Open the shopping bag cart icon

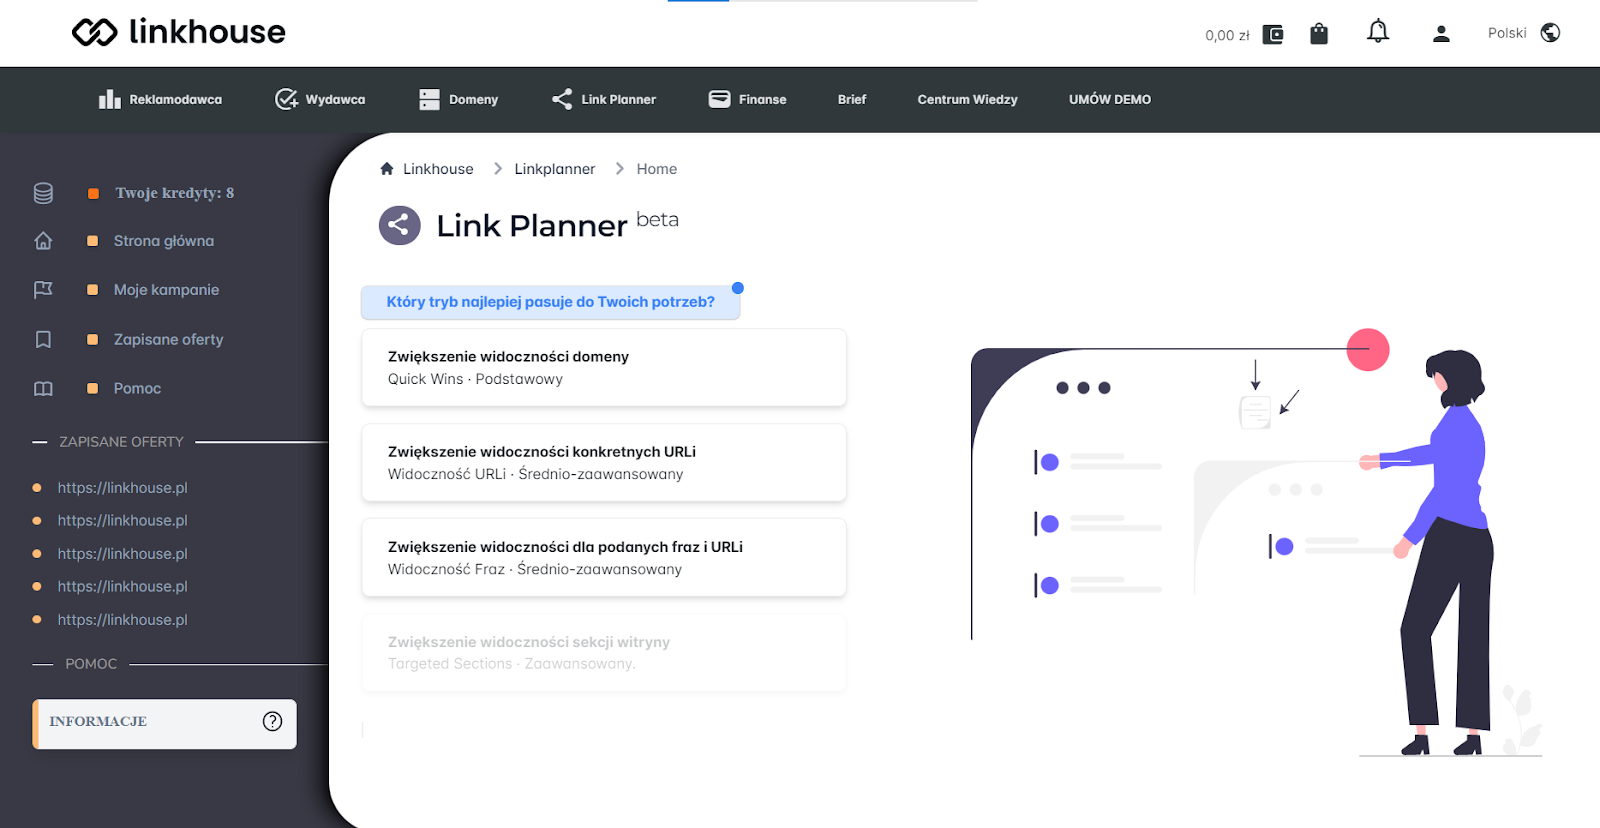tap(1319, 34)
